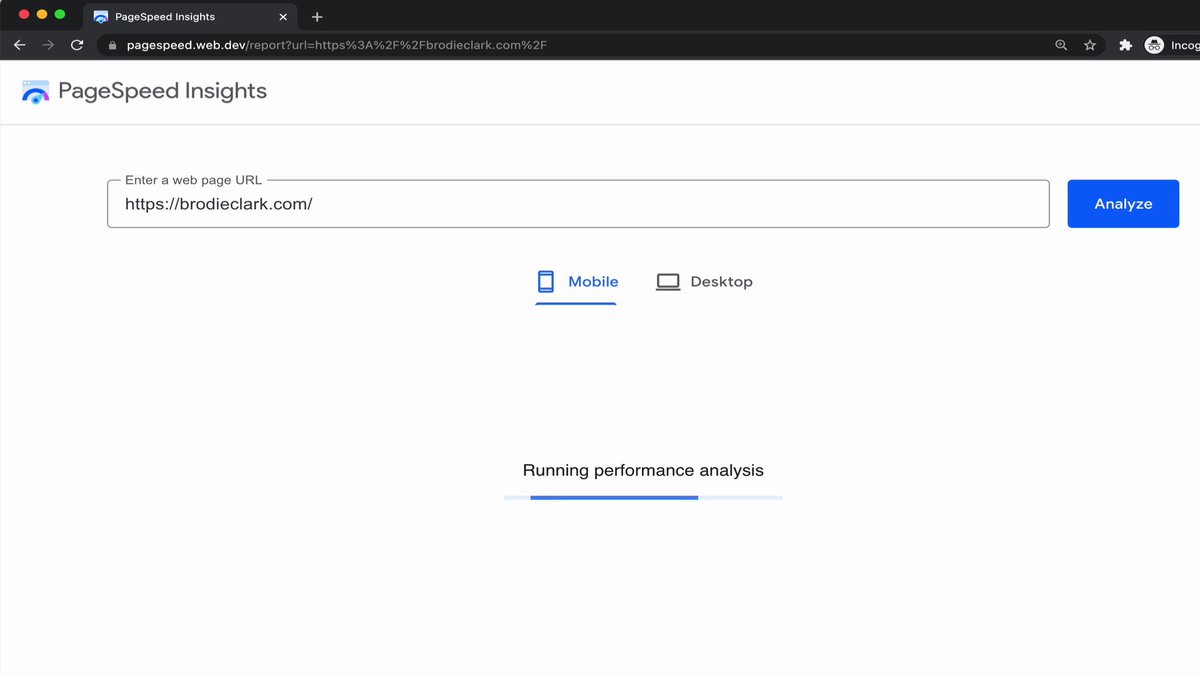Click the mobile phone icon

pyautogui.click(x=545, y=282)
